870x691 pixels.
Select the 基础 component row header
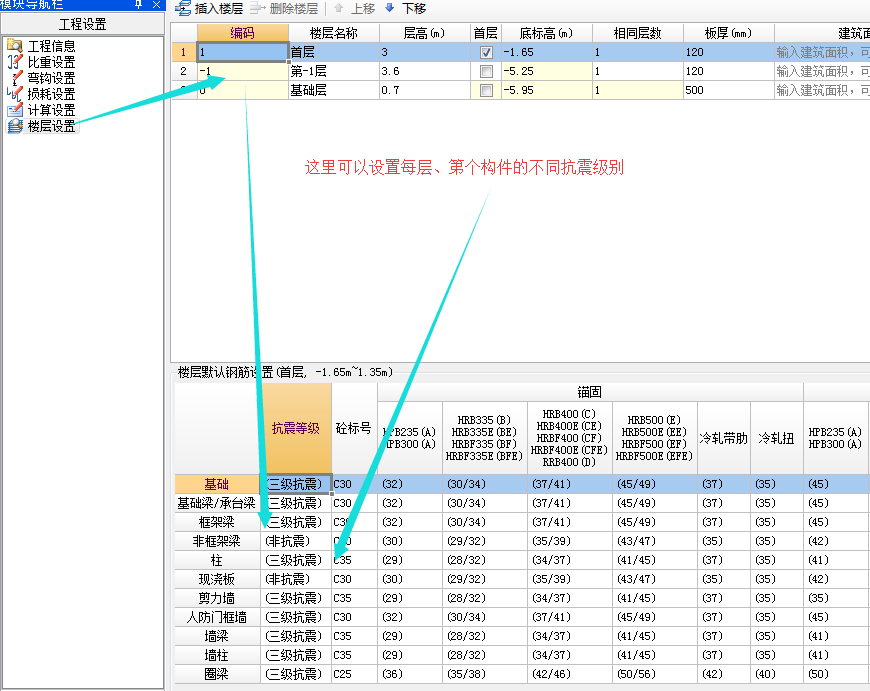217,484
